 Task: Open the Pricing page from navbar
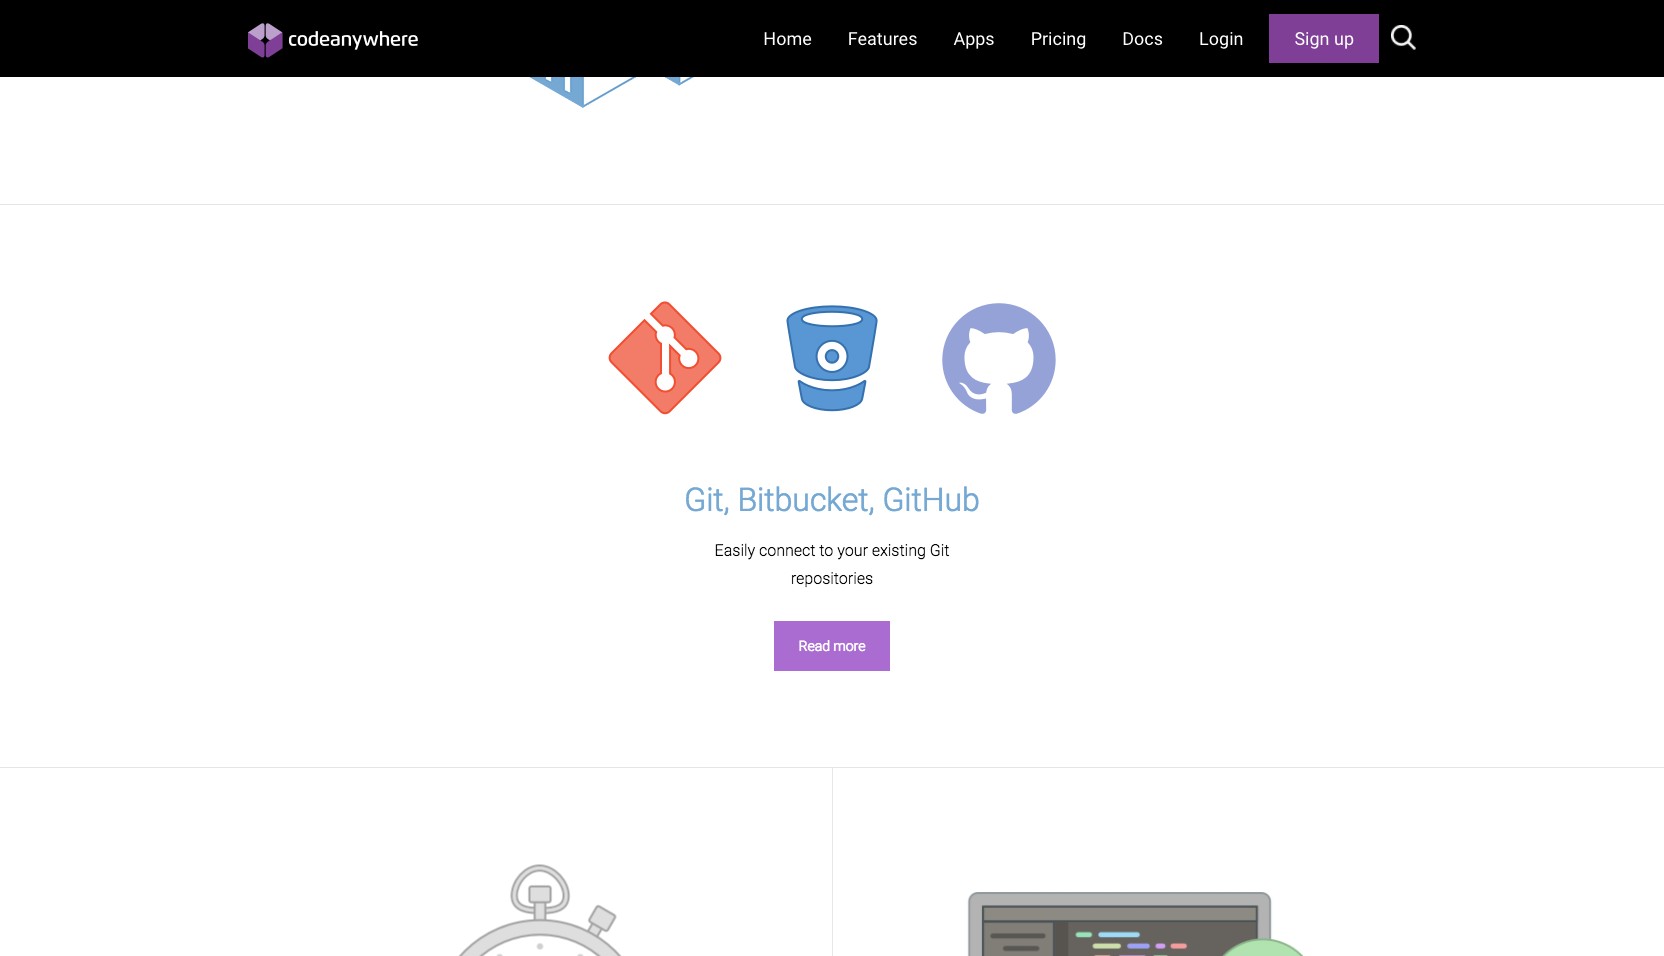[x=1058, y=39]
